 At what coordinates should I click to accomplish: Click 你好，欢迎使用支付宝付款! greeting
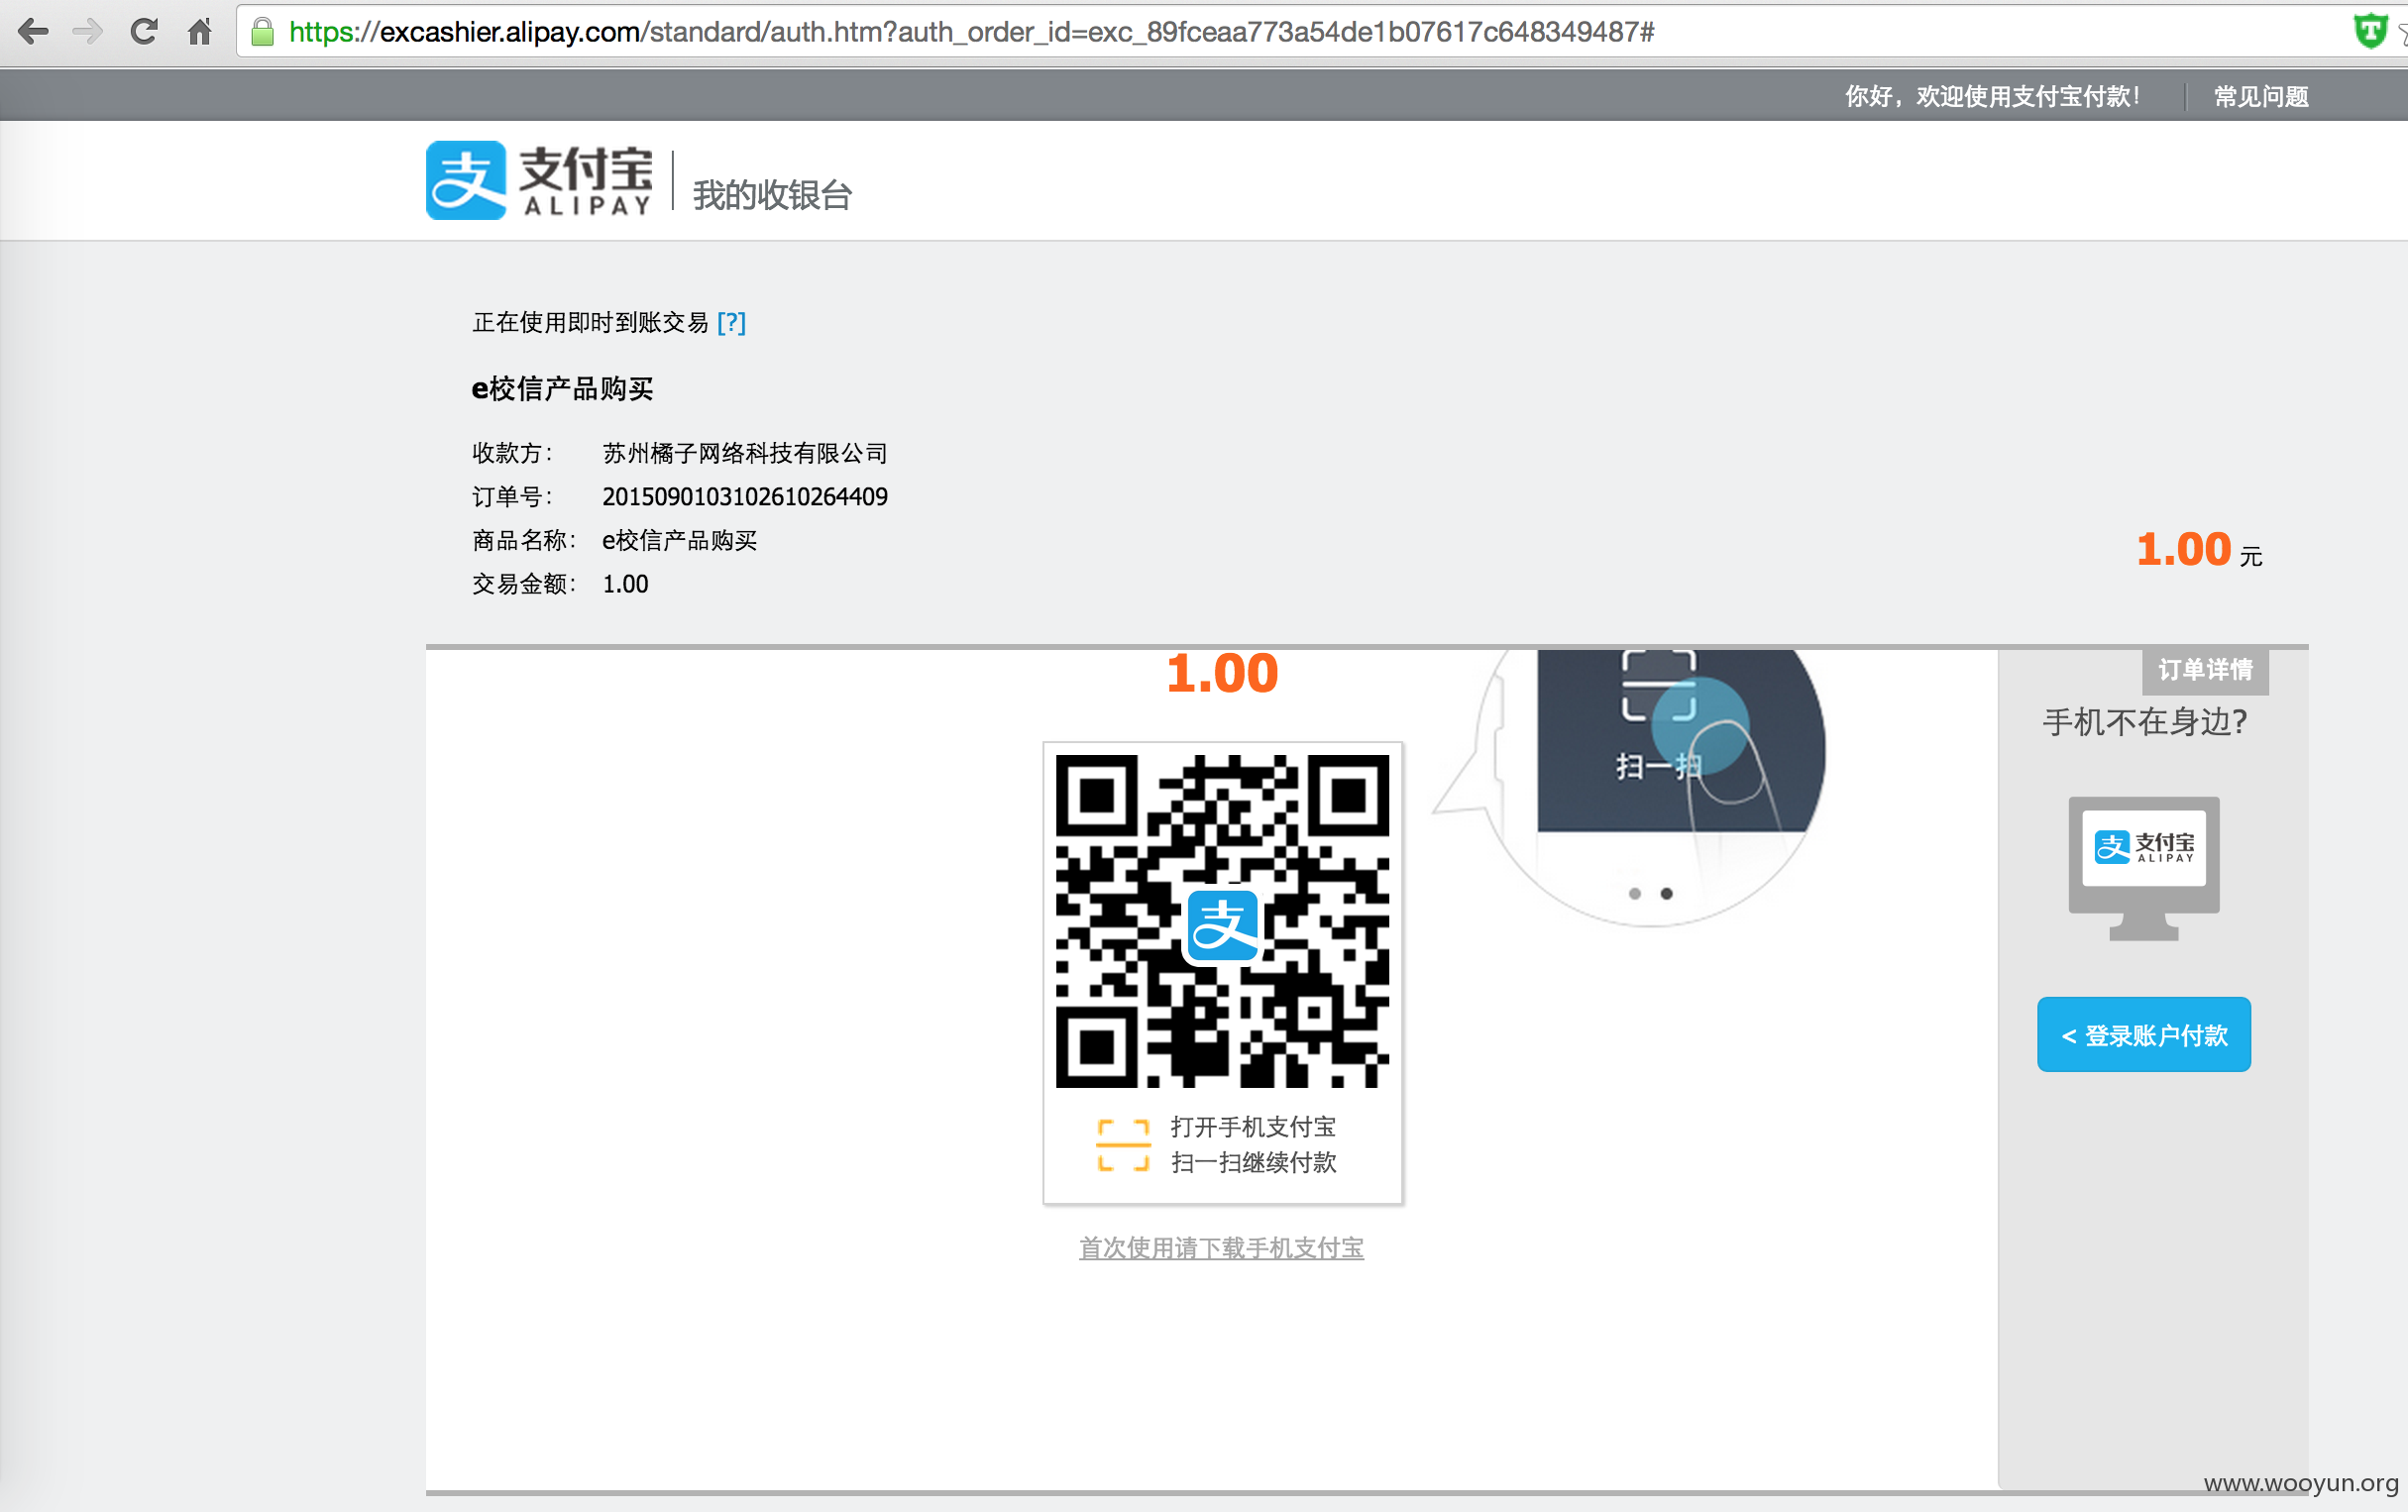point(1991,97)
